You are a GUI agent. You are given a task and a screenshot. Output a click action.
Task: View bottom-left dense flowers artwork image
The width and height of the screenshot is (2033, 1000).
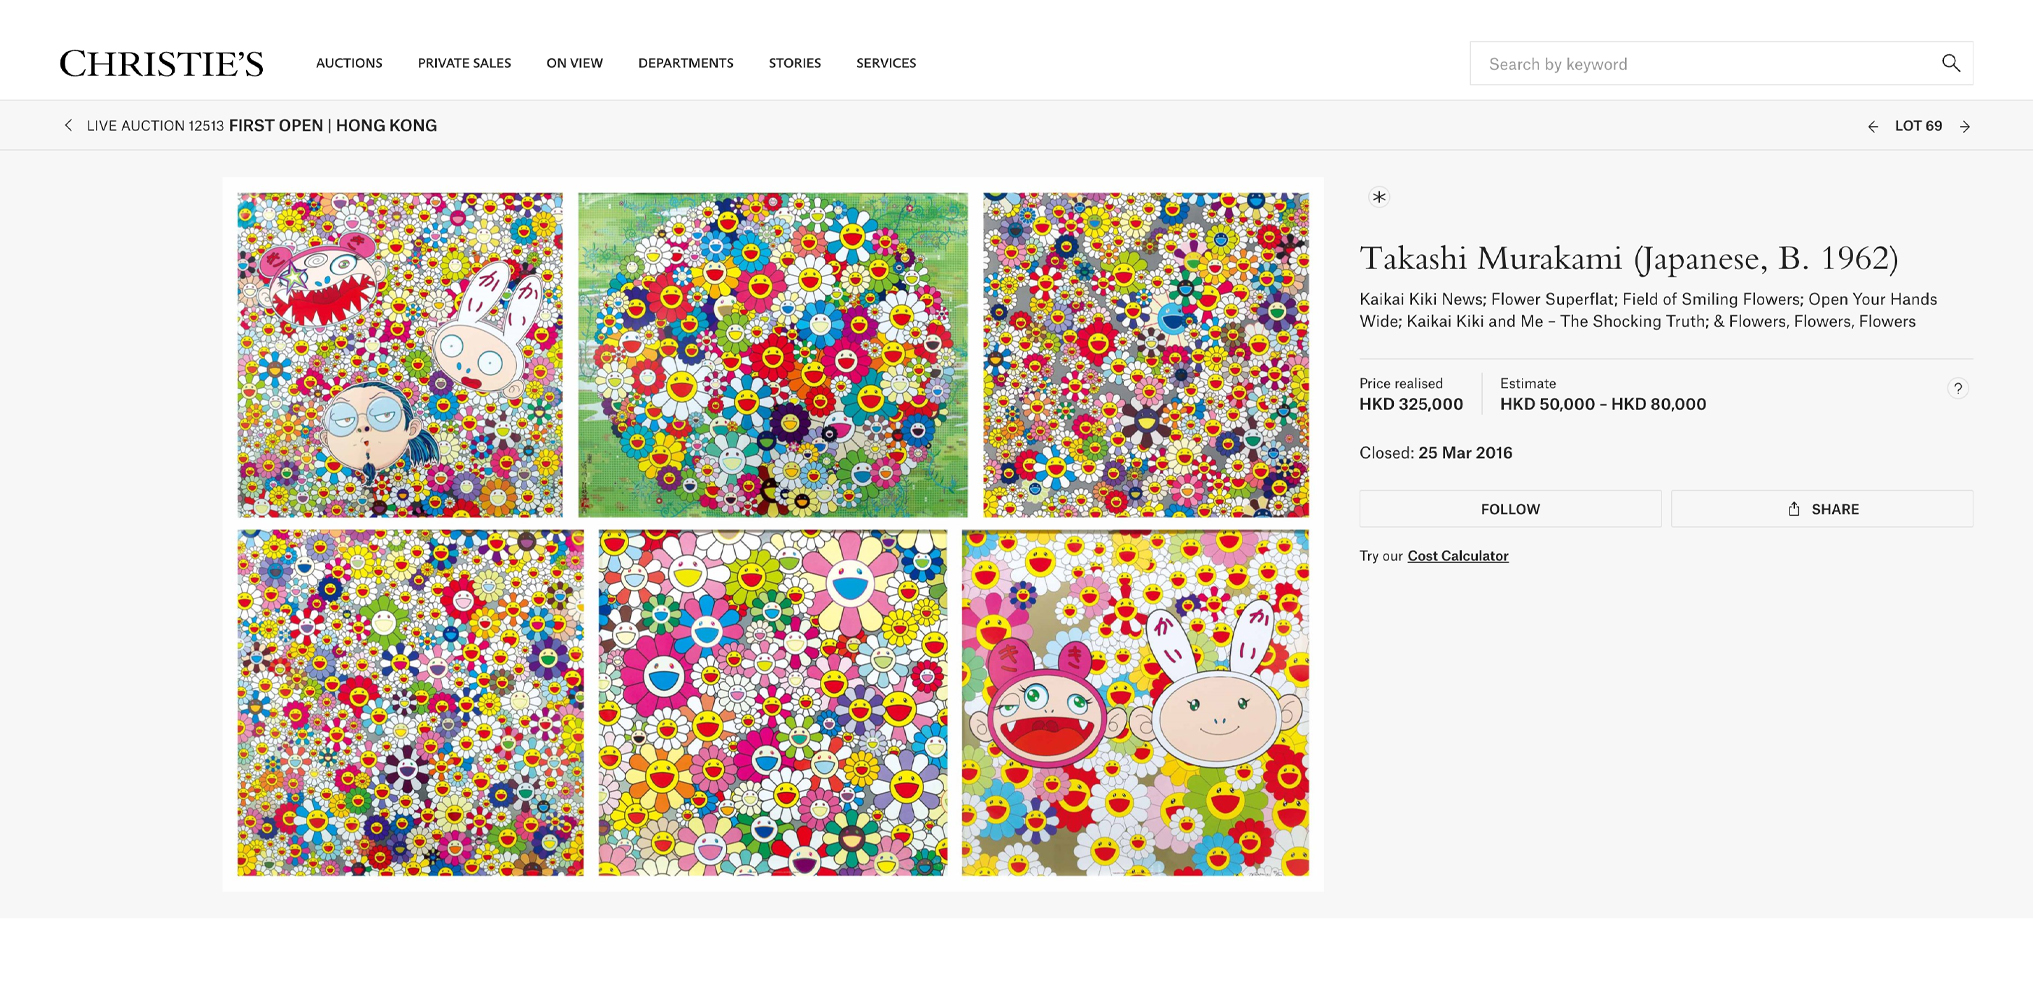411,703
